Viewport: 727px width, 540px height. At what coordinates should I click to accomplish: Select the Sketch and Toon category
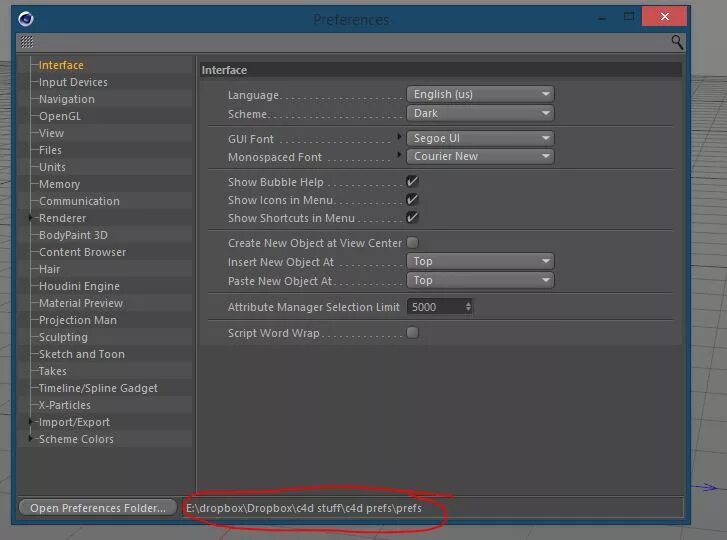coord(82,354)
